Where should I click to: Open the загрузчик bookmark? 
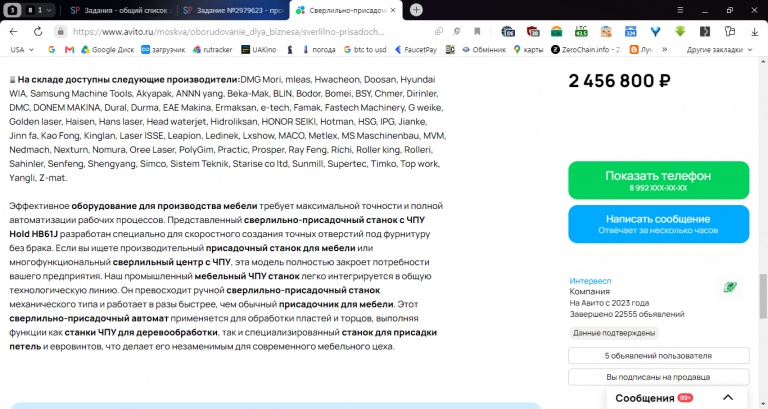coord(163,49)
